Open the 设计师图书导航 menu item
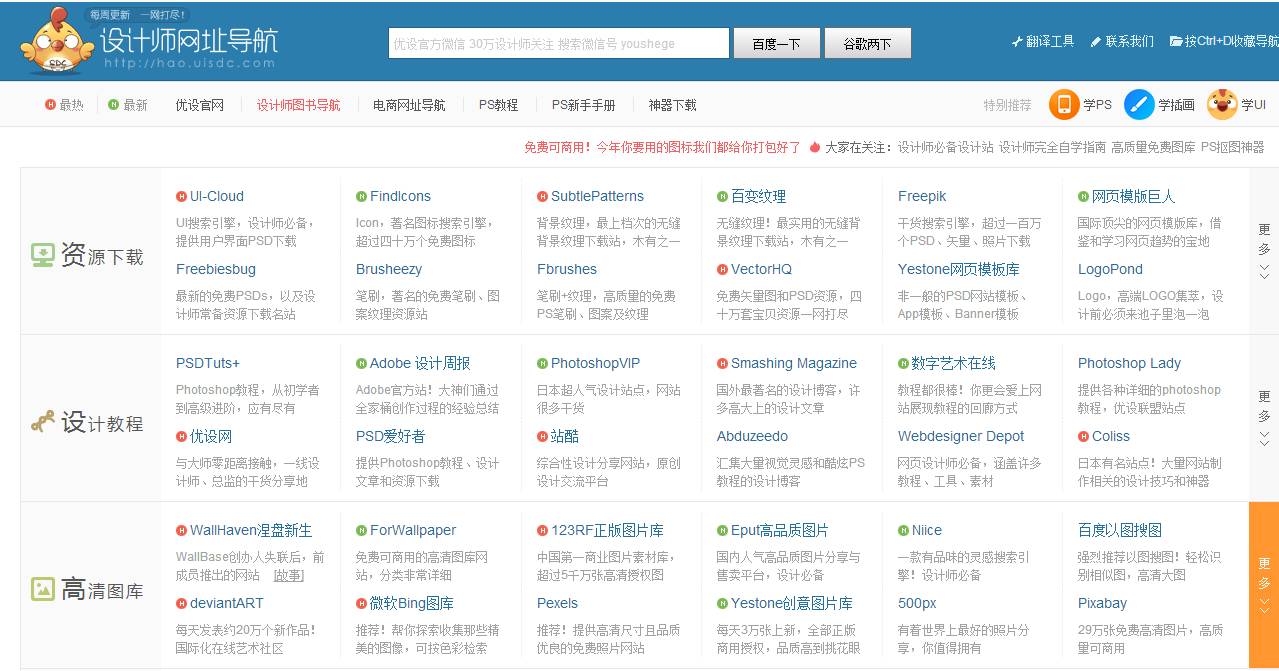 298,105
